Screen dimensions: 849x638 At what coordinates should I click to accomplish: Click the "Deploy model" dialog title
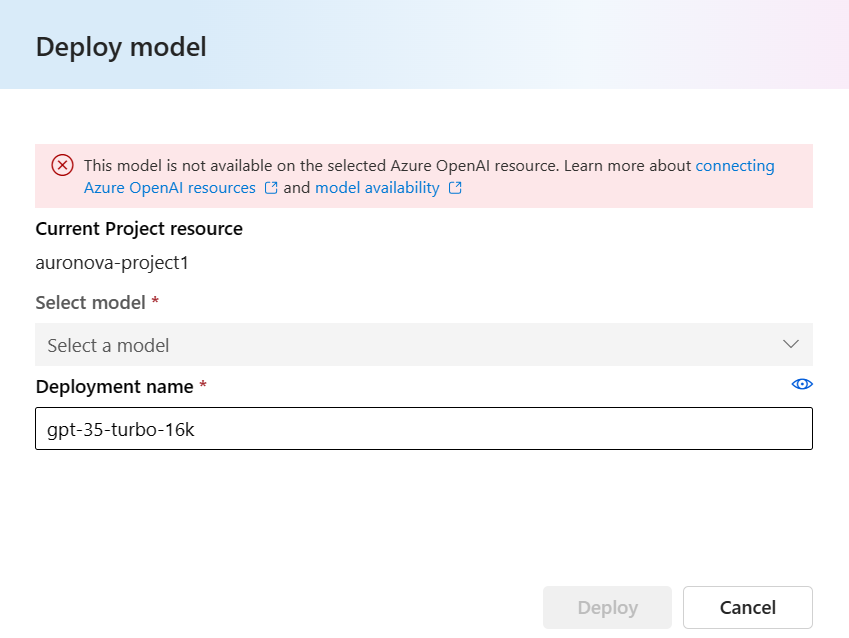120,46
